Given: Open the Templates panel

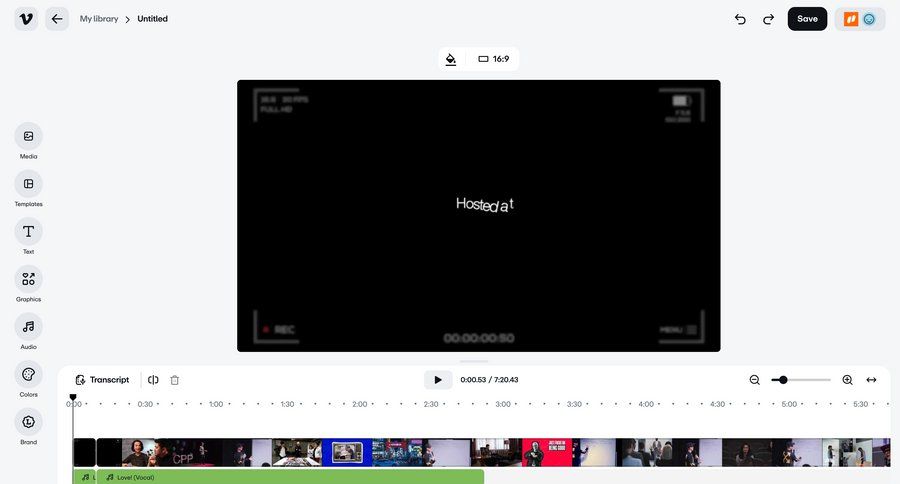Looking at the screenshot, I should click(x=28, y=184).
